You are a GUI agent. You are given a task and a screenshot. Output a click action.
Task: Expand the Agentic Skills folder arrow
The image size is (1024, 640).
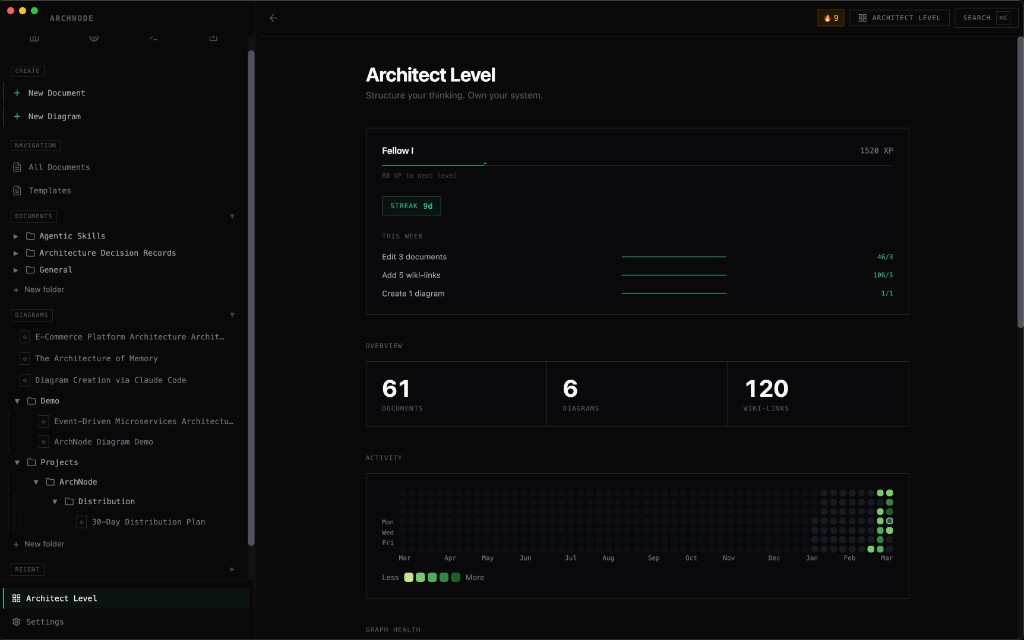click(16, 236)
